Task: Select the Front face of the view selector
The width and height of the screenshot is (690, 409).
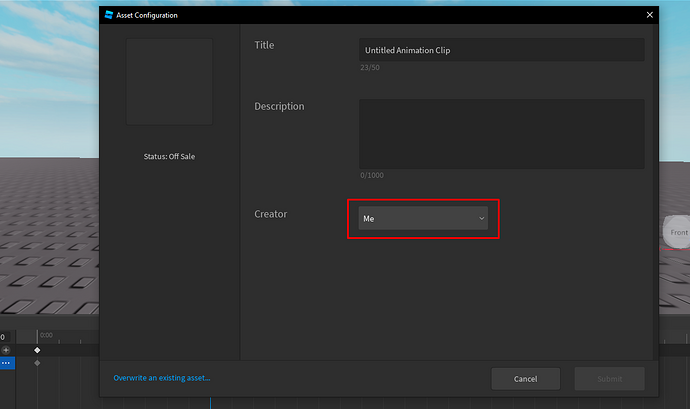Action: pyautogui.click(x=678, y=232)
